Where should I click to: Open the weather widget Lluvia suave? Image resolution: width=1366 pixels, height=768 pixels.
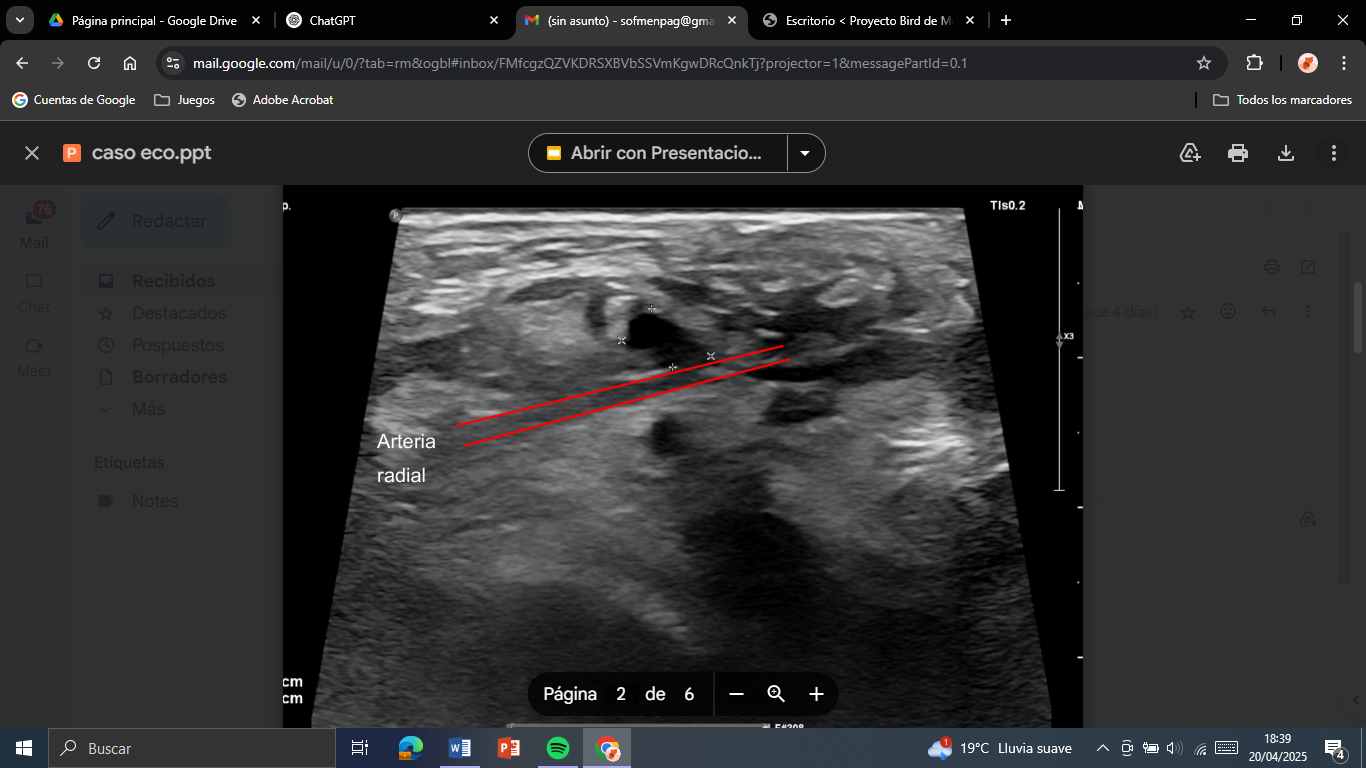1000,748
